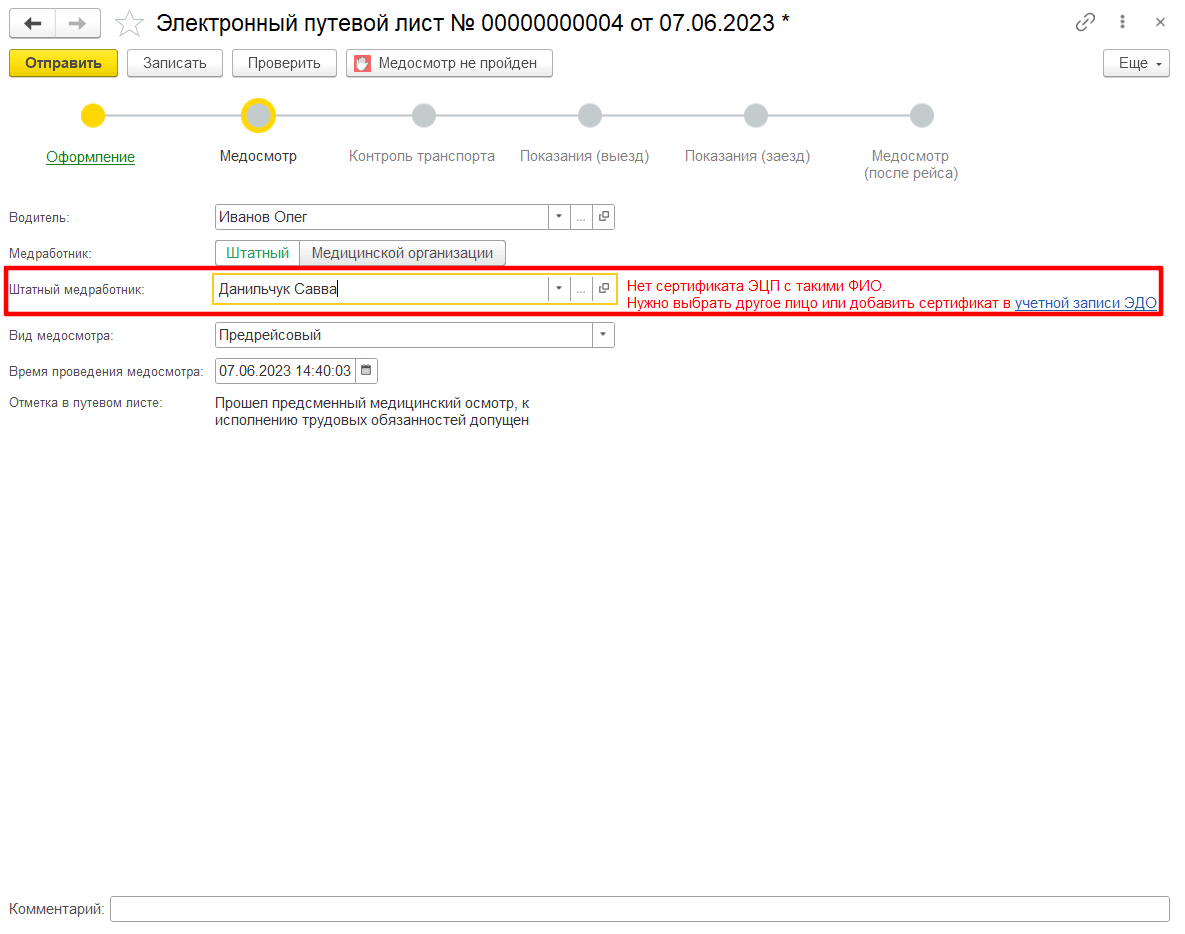Go back with the left arrow
This screenshot has height=934, width=1185.
[32, 23]
